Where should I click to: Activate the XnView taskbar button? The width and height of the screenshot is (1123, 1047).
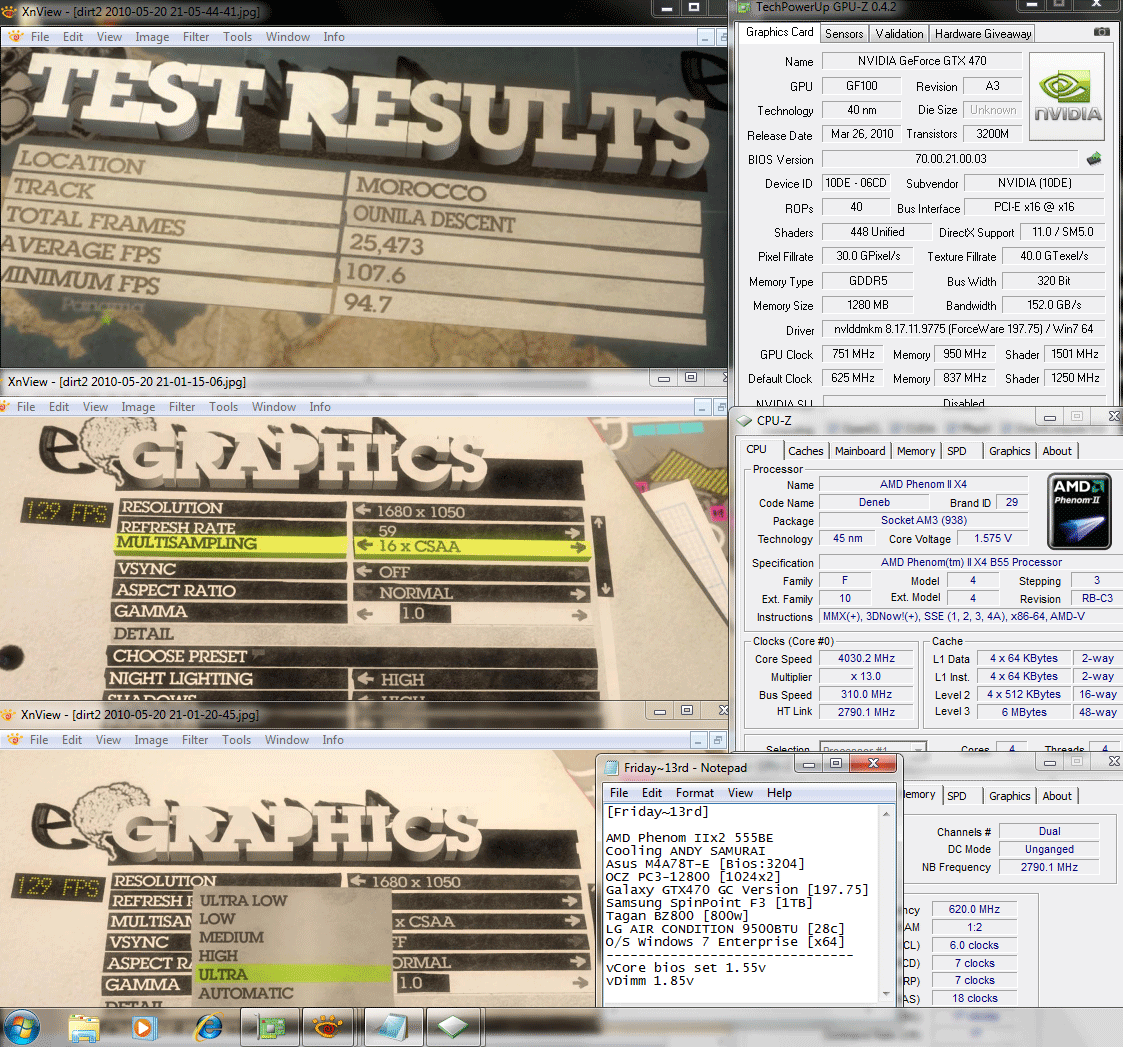point(331,1028)
